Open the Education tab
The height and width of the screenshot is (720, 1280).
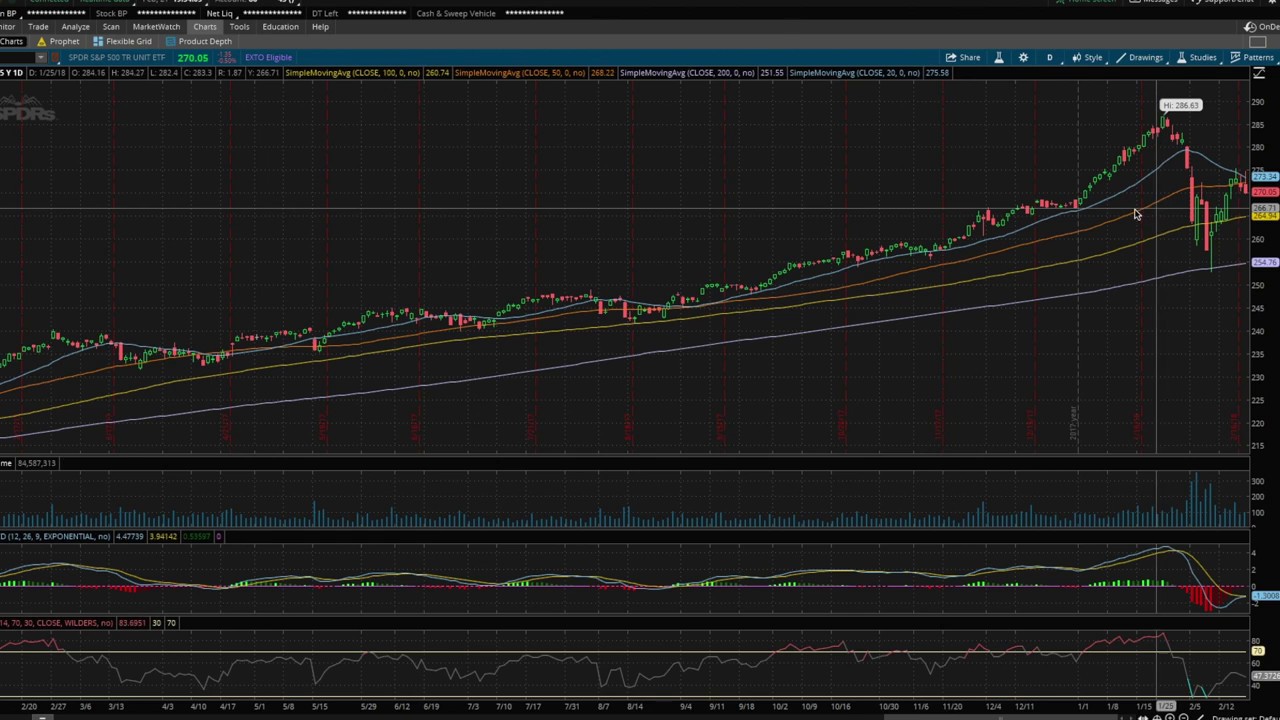tap(280, 27)
